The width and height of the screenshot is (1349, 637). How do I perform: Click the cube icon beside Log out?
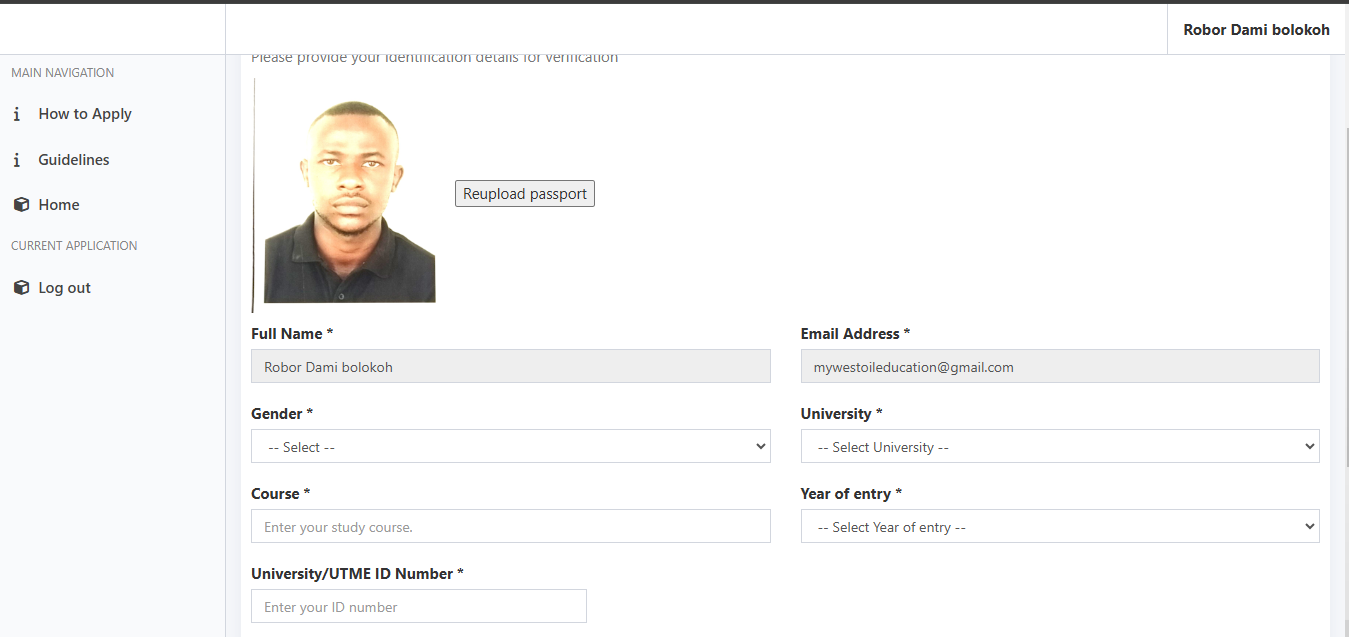pos(21,288)
